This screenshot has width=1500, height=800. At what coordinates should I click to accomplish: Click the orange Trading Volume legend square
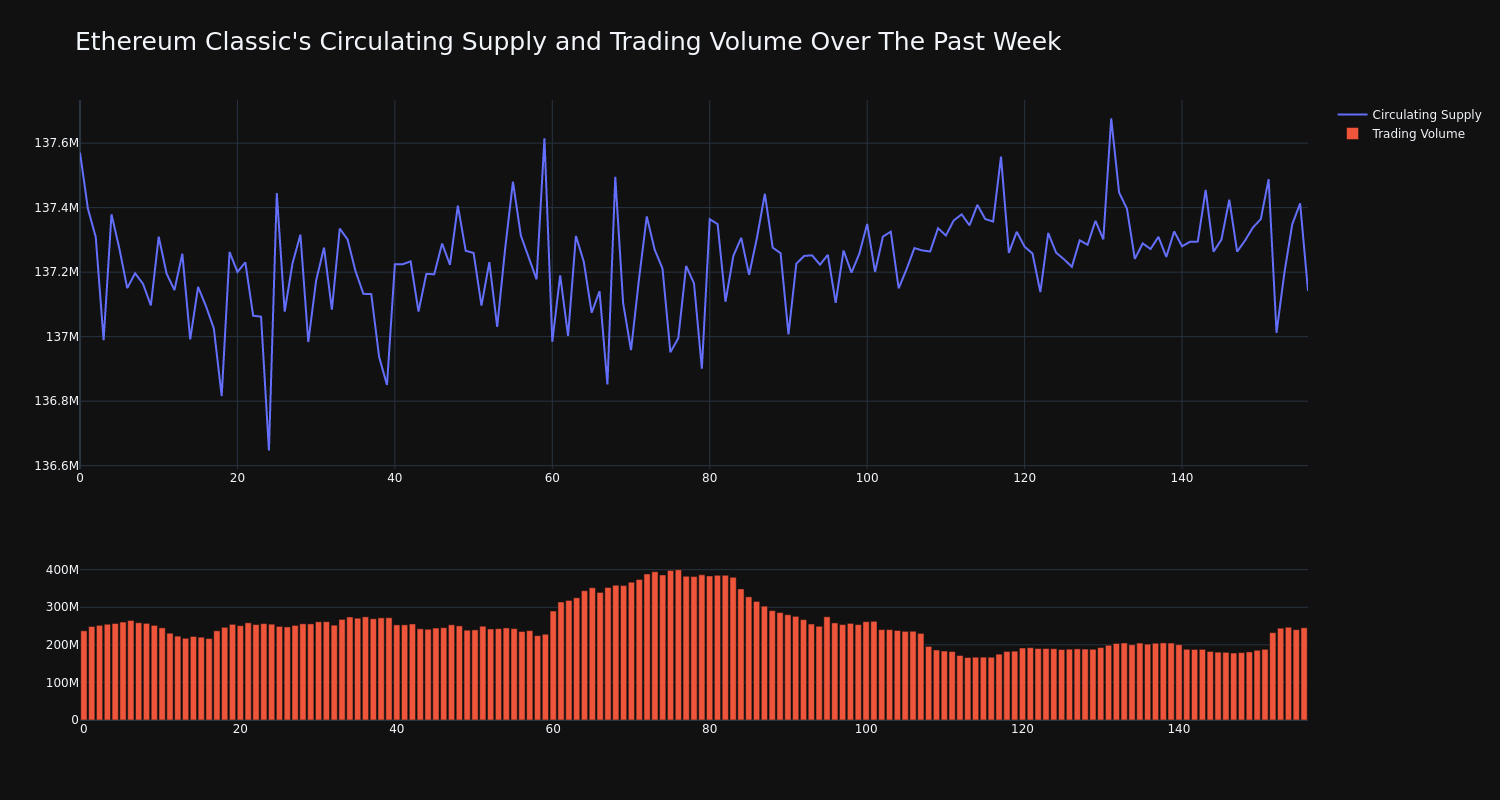point(1352,134)
